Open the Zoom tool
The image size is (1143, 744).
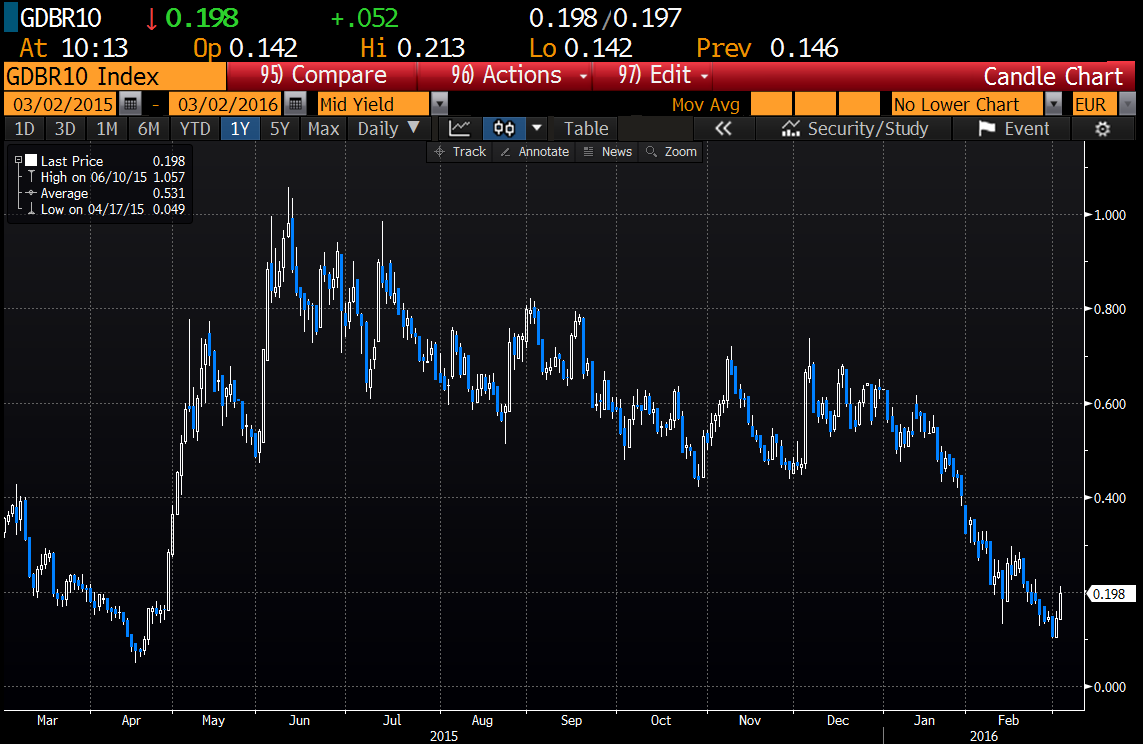671,151
